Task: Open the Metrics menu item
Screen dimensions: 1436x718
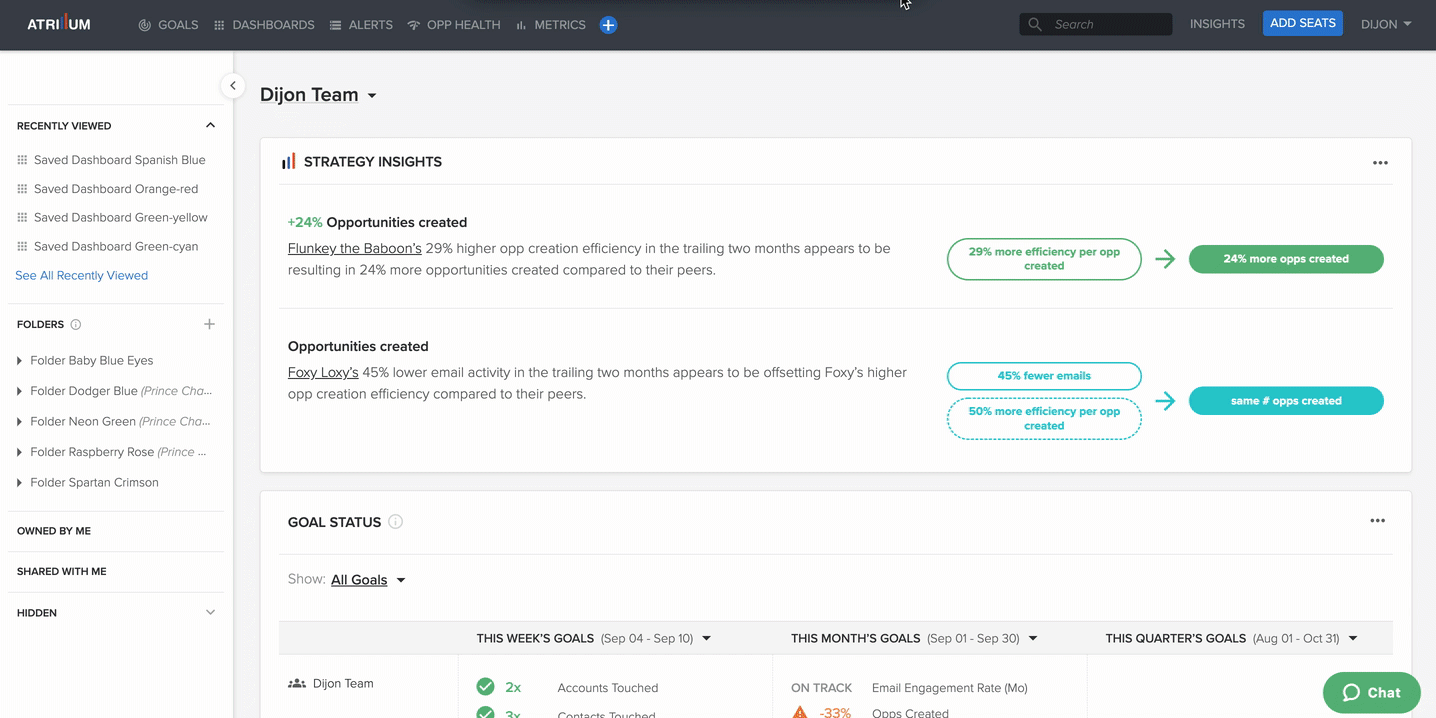Action: [x=551, y=25]
